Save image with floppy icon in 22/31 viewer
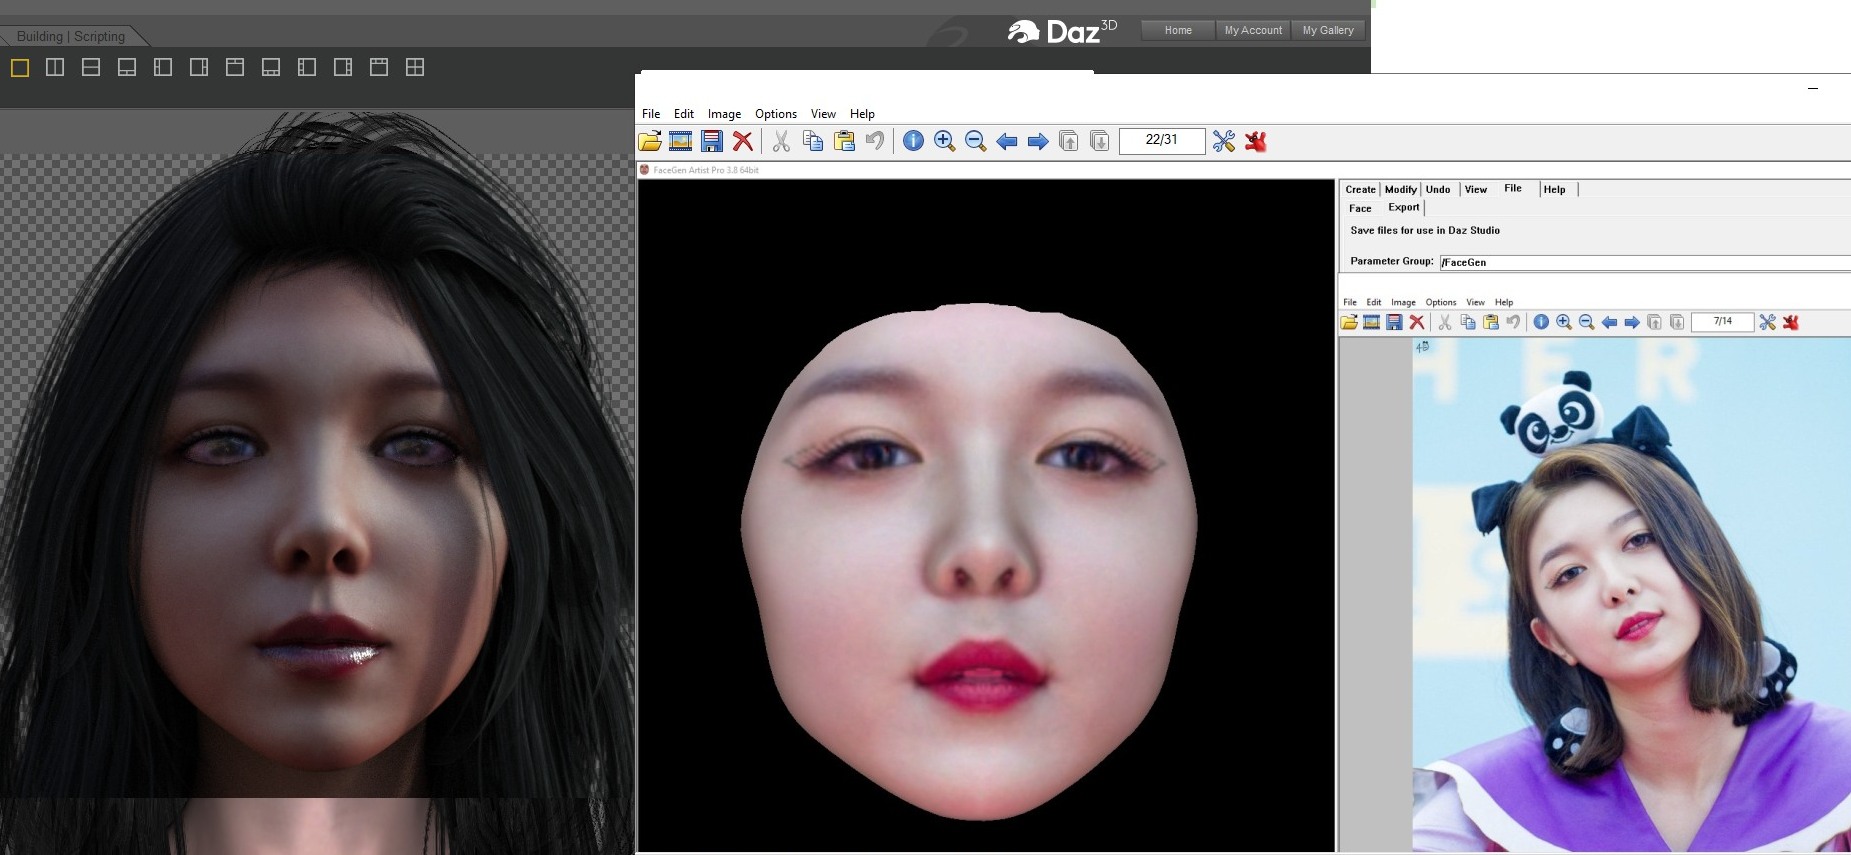The height and width of the screenshot is (855, 1851). point(712,141)
